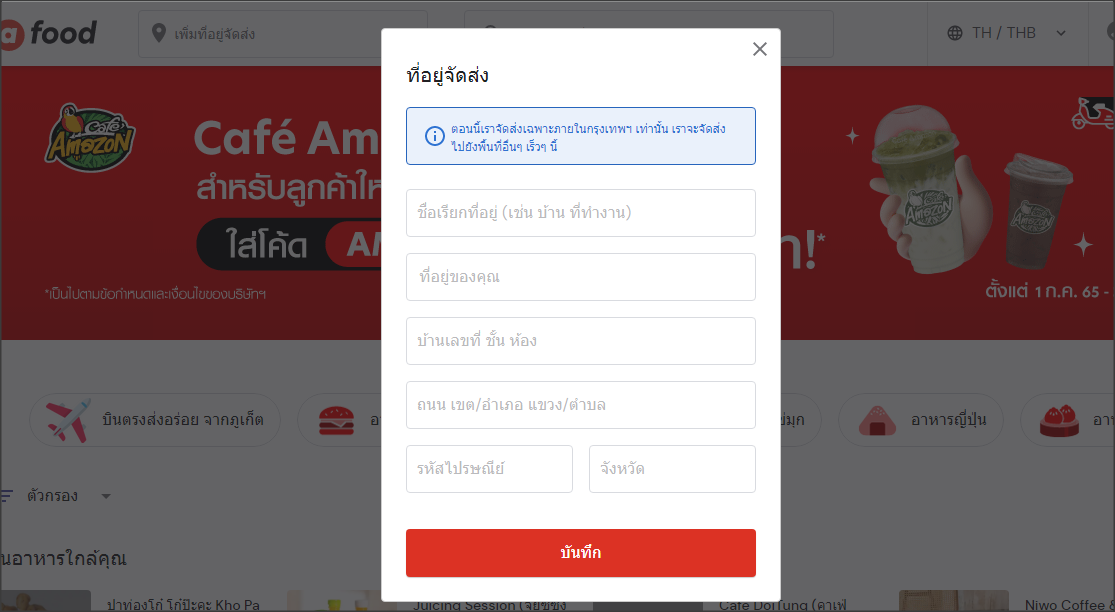The image size is (1115, 612).
Task: Click the location pin icon in header
Action: click(x=159, y=33)
